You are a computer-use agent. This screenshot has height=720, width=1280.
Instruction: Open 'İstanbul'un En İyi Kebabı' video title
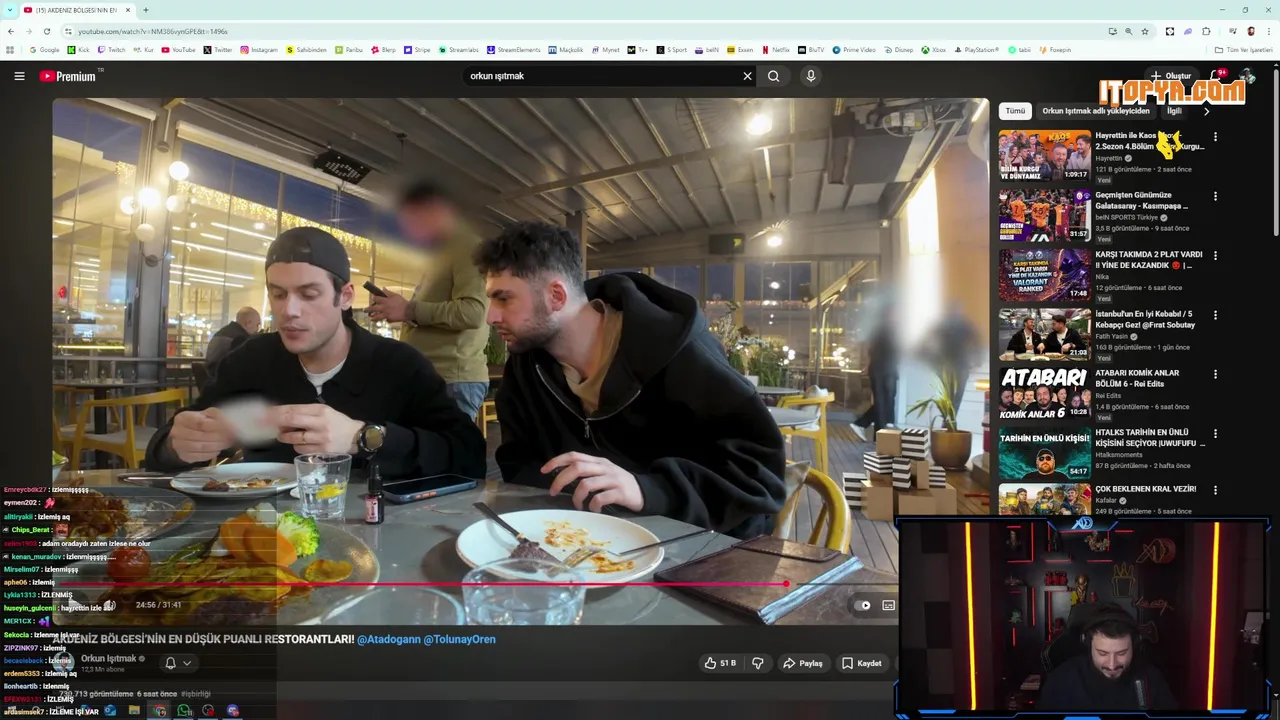(1145, 319)
